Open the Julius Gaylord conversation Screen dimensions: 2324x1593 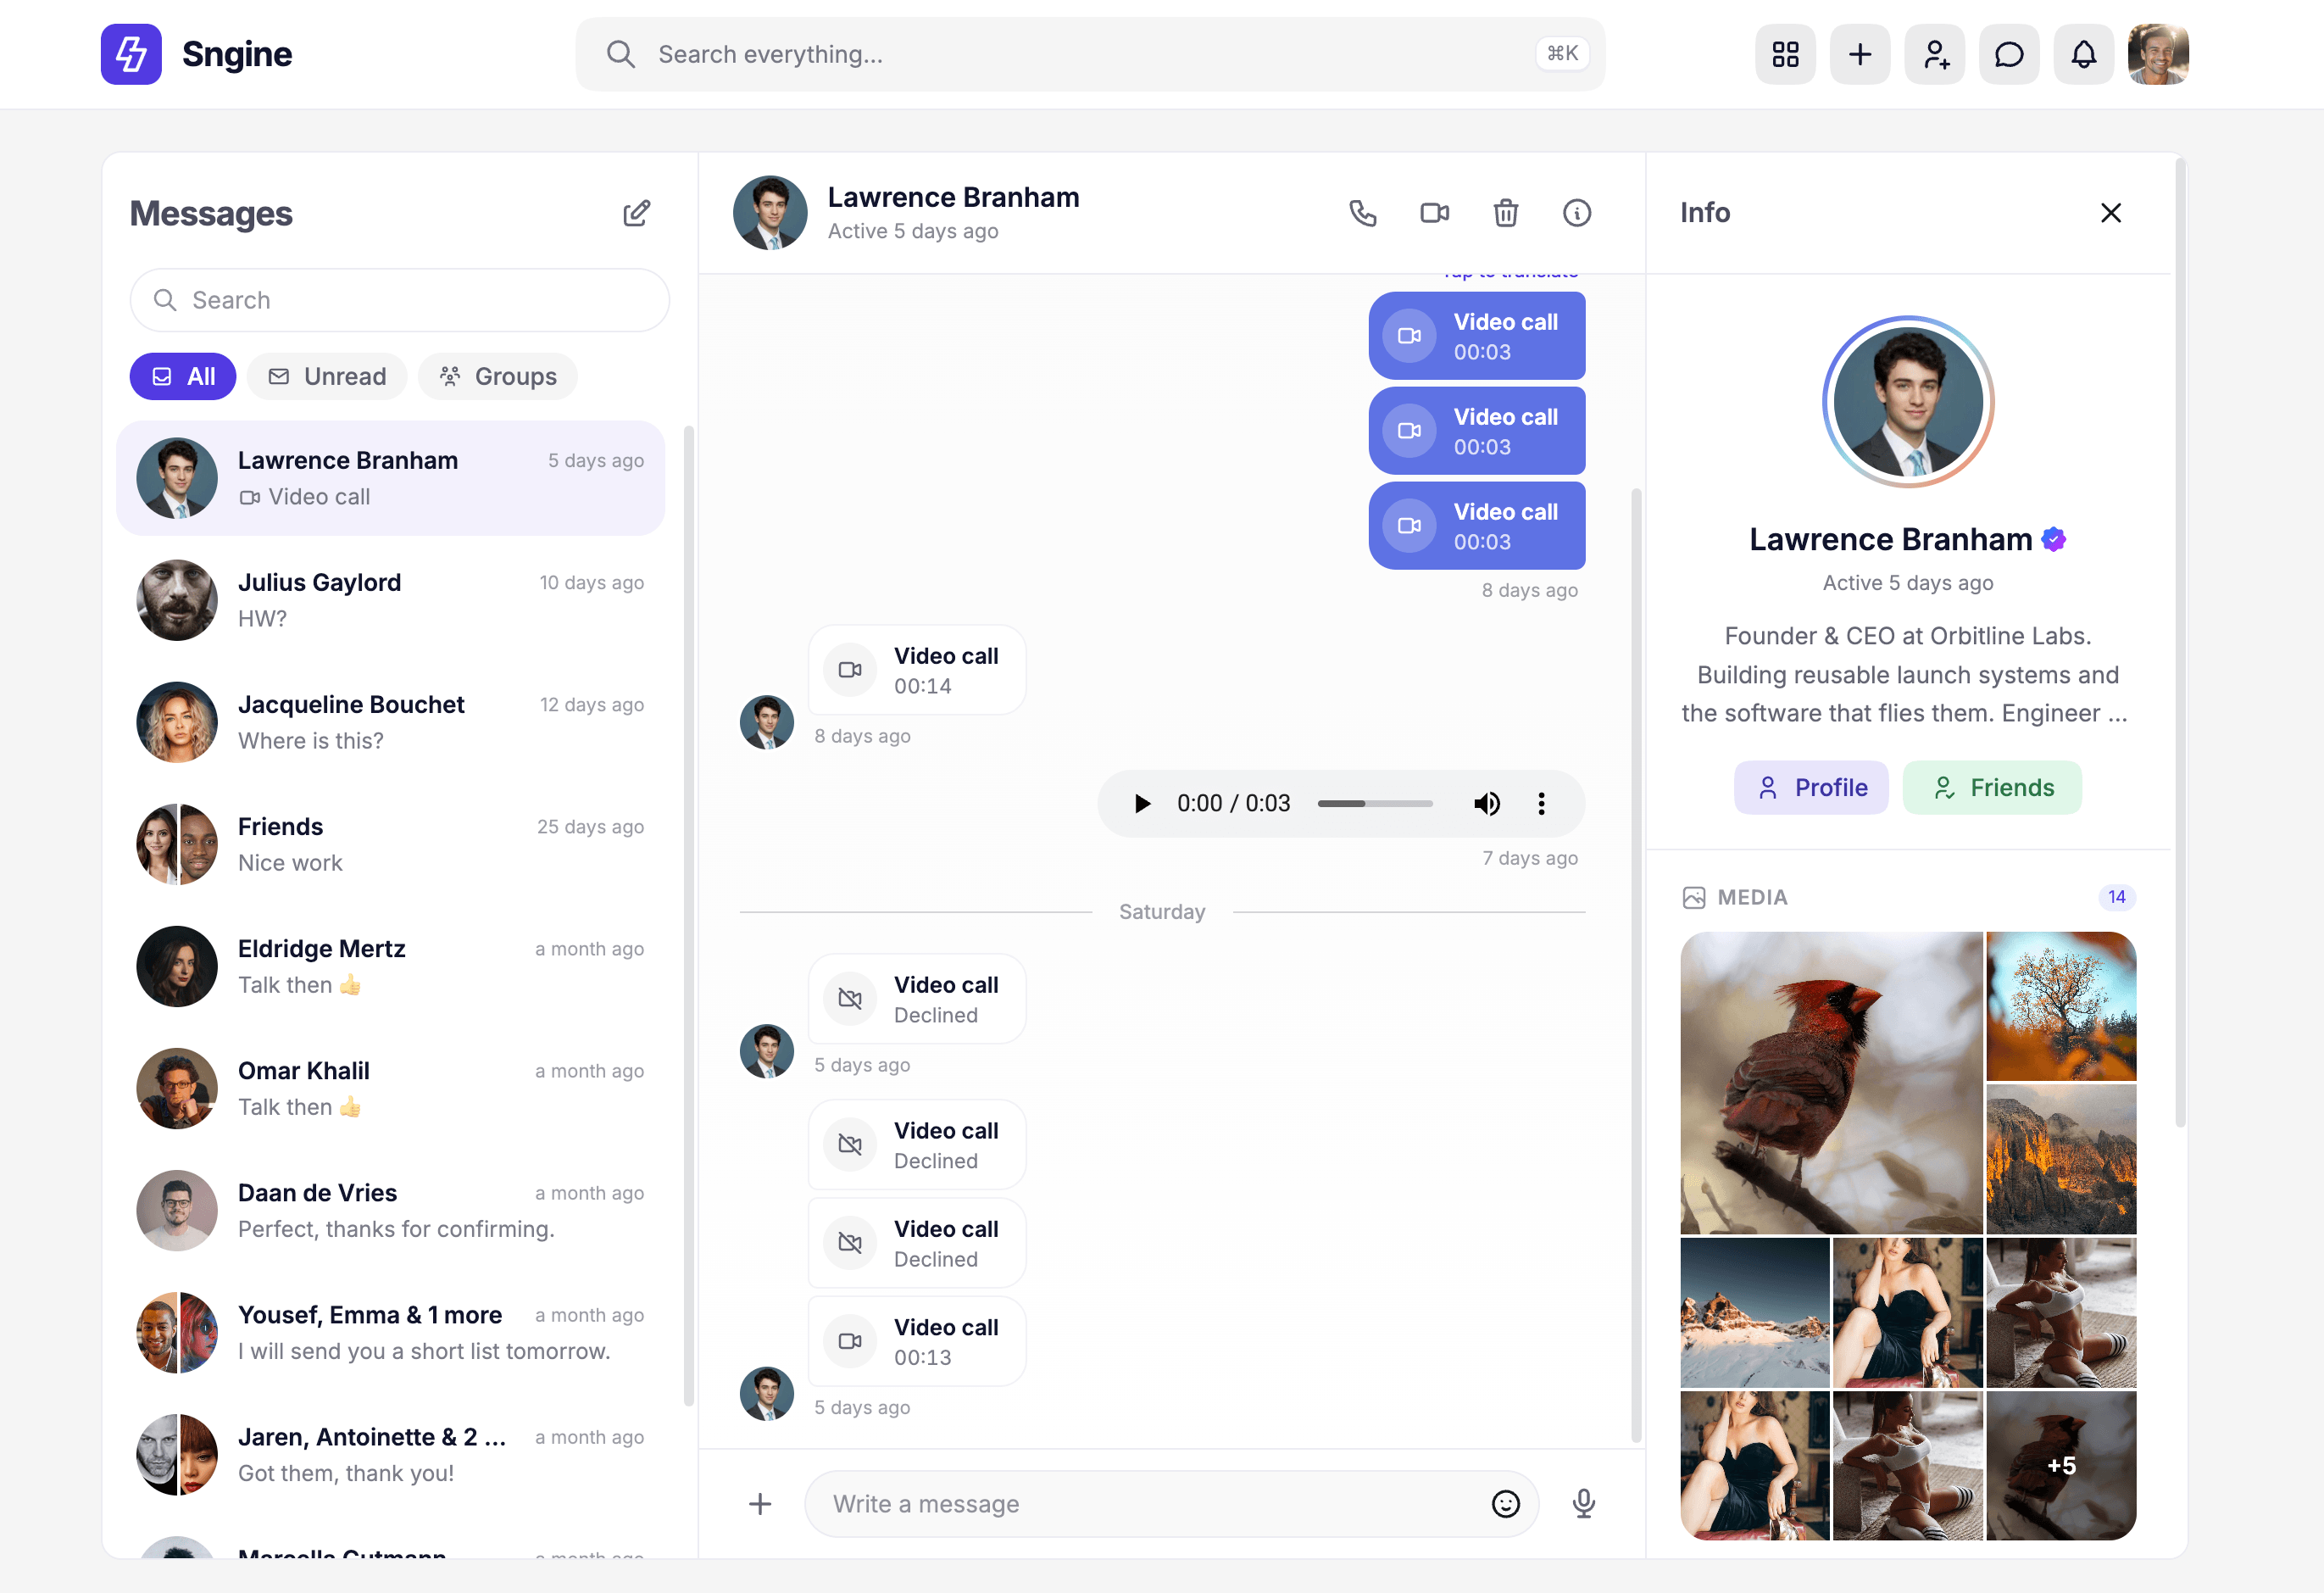click(391, 600)
